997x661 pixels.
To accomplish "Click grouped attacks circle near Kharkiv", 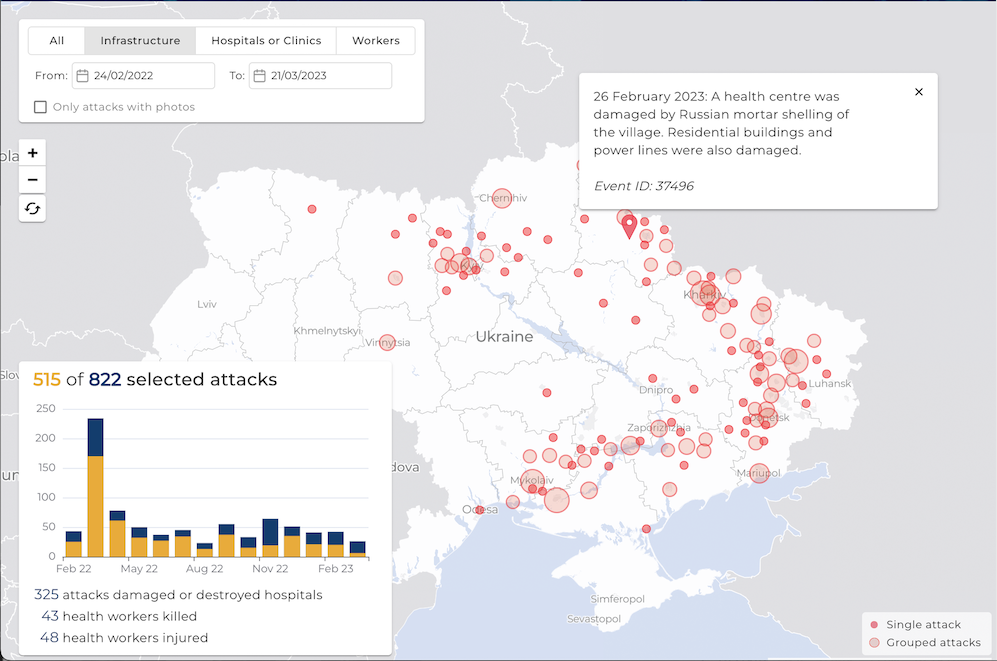I will (705, 294).
